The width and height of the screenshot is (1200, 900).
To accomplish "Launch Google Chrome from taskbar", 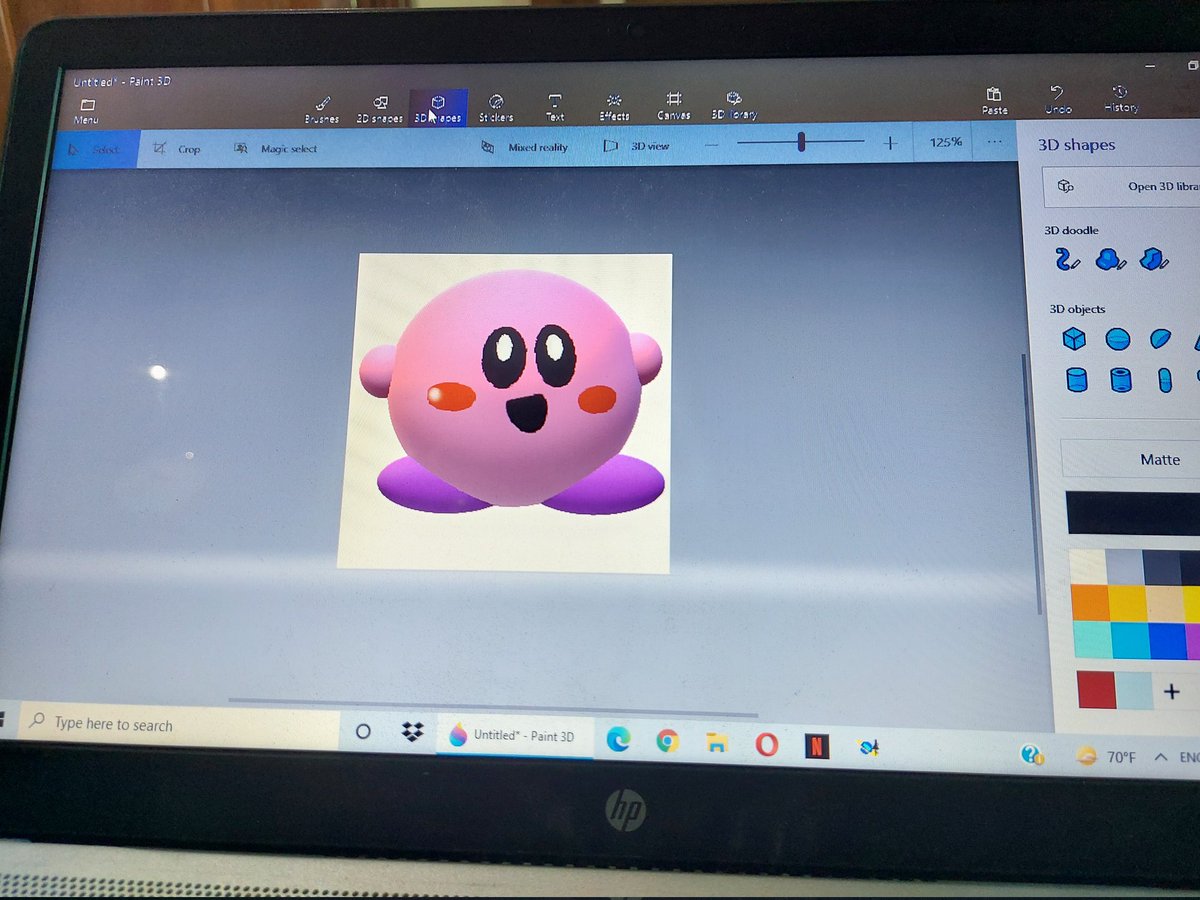I will click(x=667, y=741).
